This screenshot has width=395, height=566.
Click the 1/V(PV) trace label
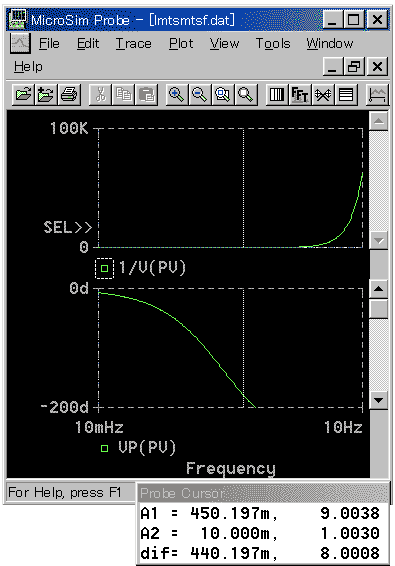point(152,267)
